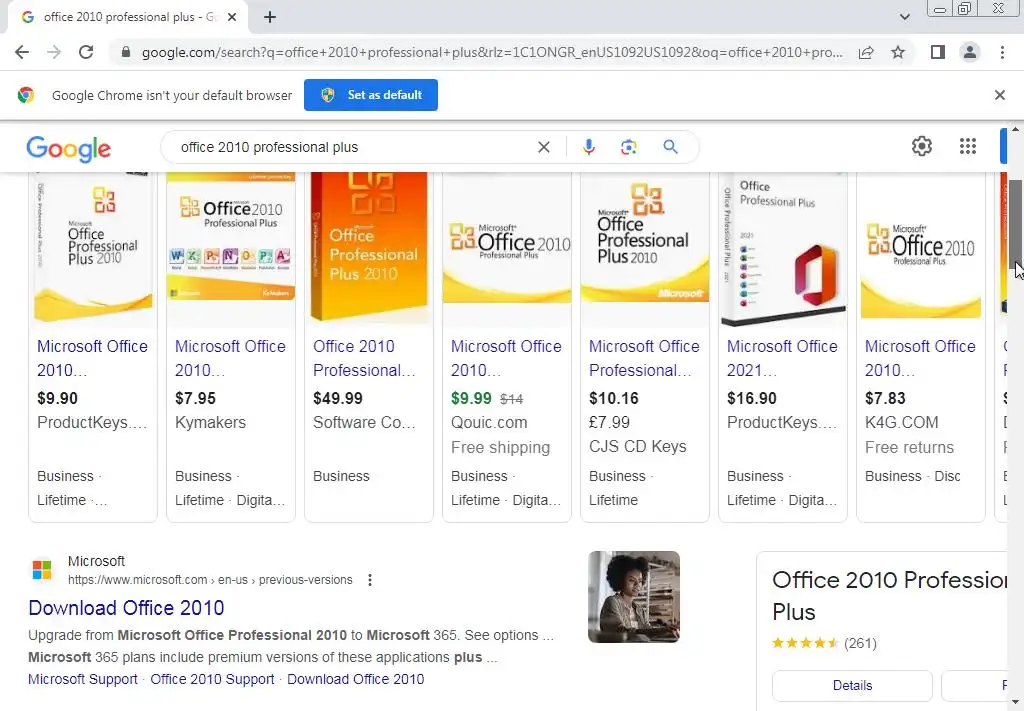Click the Microsoft favicon next to result

(x=42, y=569)
